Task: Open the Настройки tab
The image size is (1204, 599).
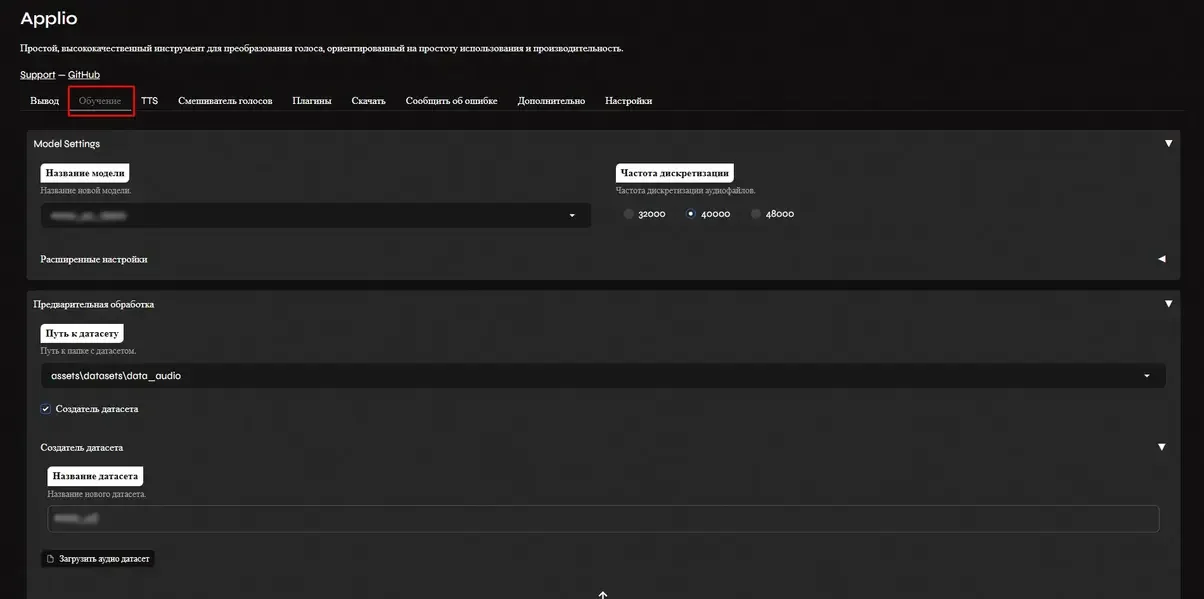Action: coord(628,101)
